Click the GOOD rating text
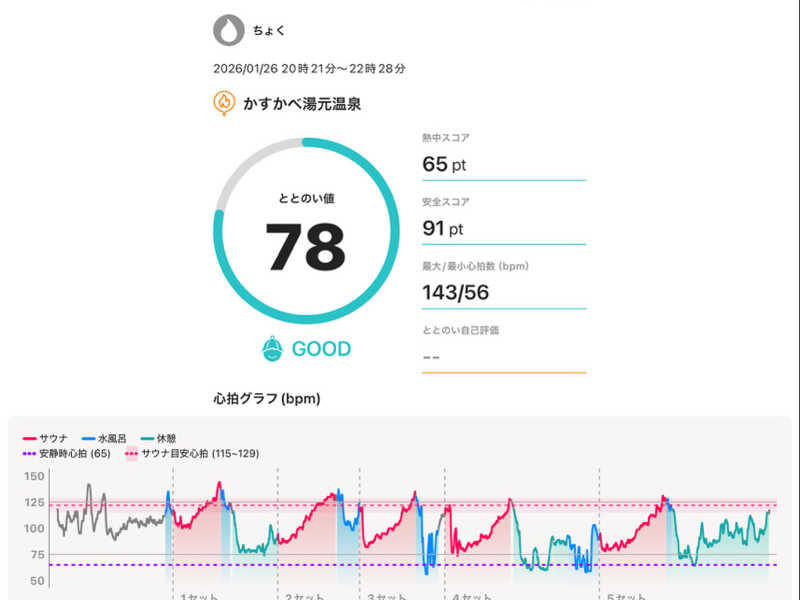The width and height of the screenshot is (800, 600). pos(321,349)
